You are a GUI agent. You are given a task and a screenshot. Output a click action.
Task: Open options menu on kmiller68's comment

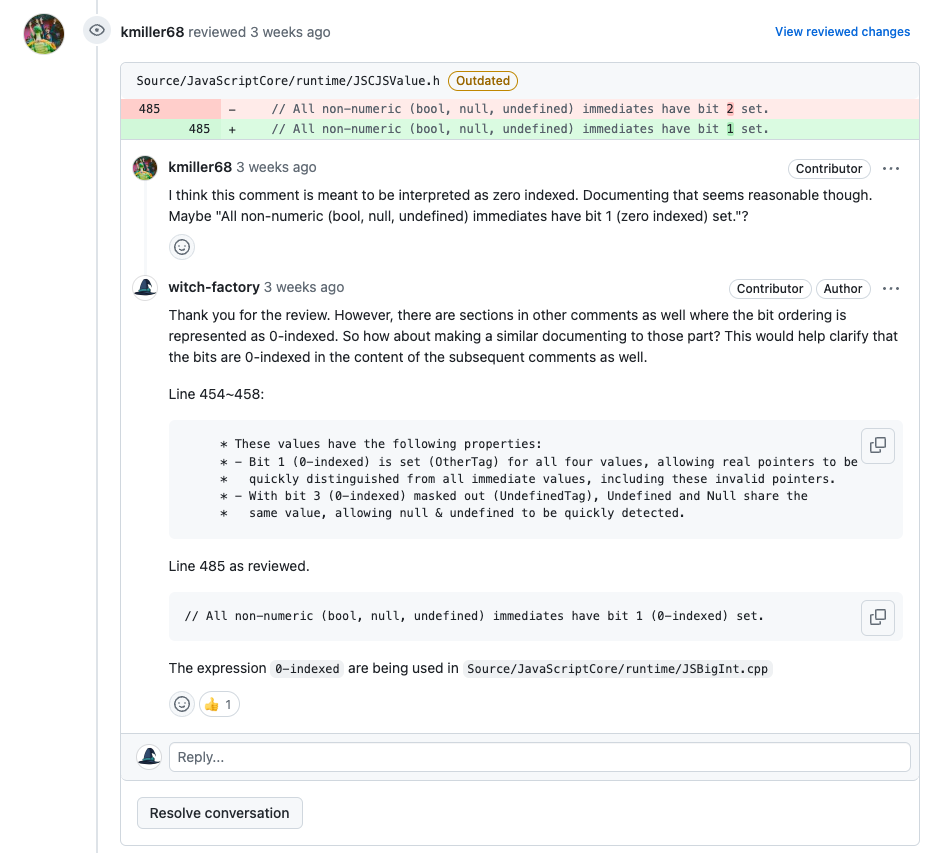pyautogui.click(x=891, y=168)
